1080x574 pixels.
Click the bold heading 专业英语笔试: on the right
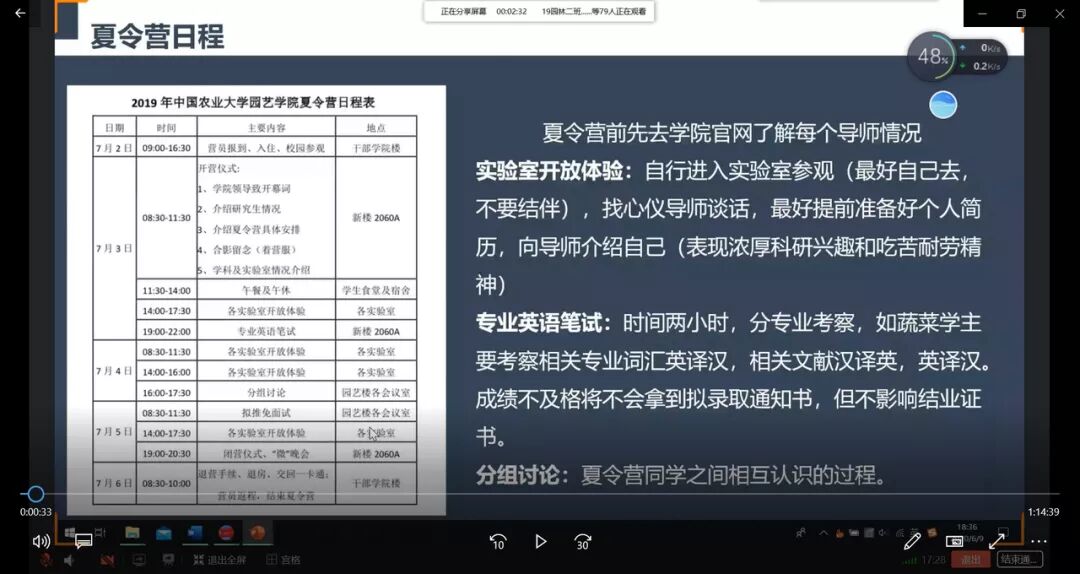pyautogui.click(x=543, y=322)
